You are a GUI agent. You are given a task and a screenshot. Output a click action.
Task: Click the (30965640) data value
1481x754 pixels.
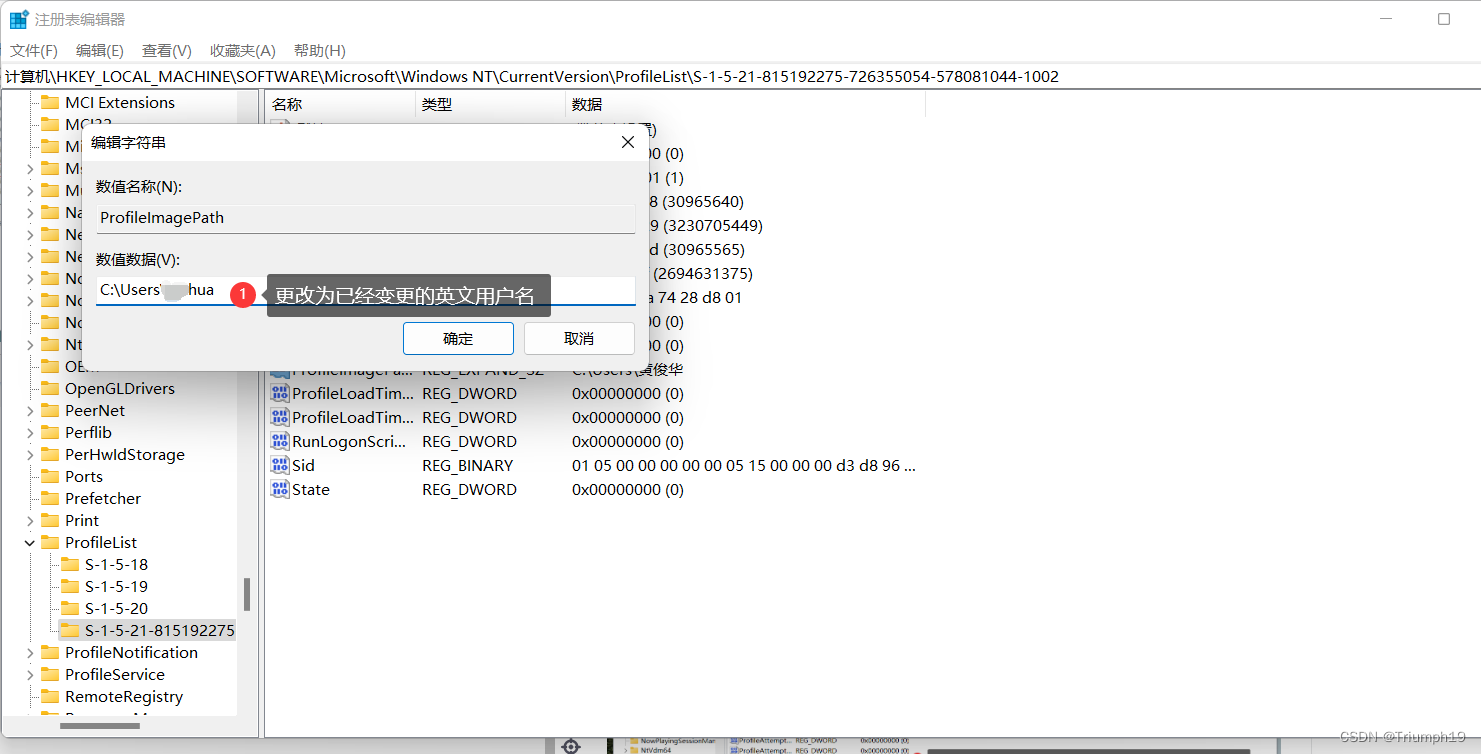click(x=703, y=202)
